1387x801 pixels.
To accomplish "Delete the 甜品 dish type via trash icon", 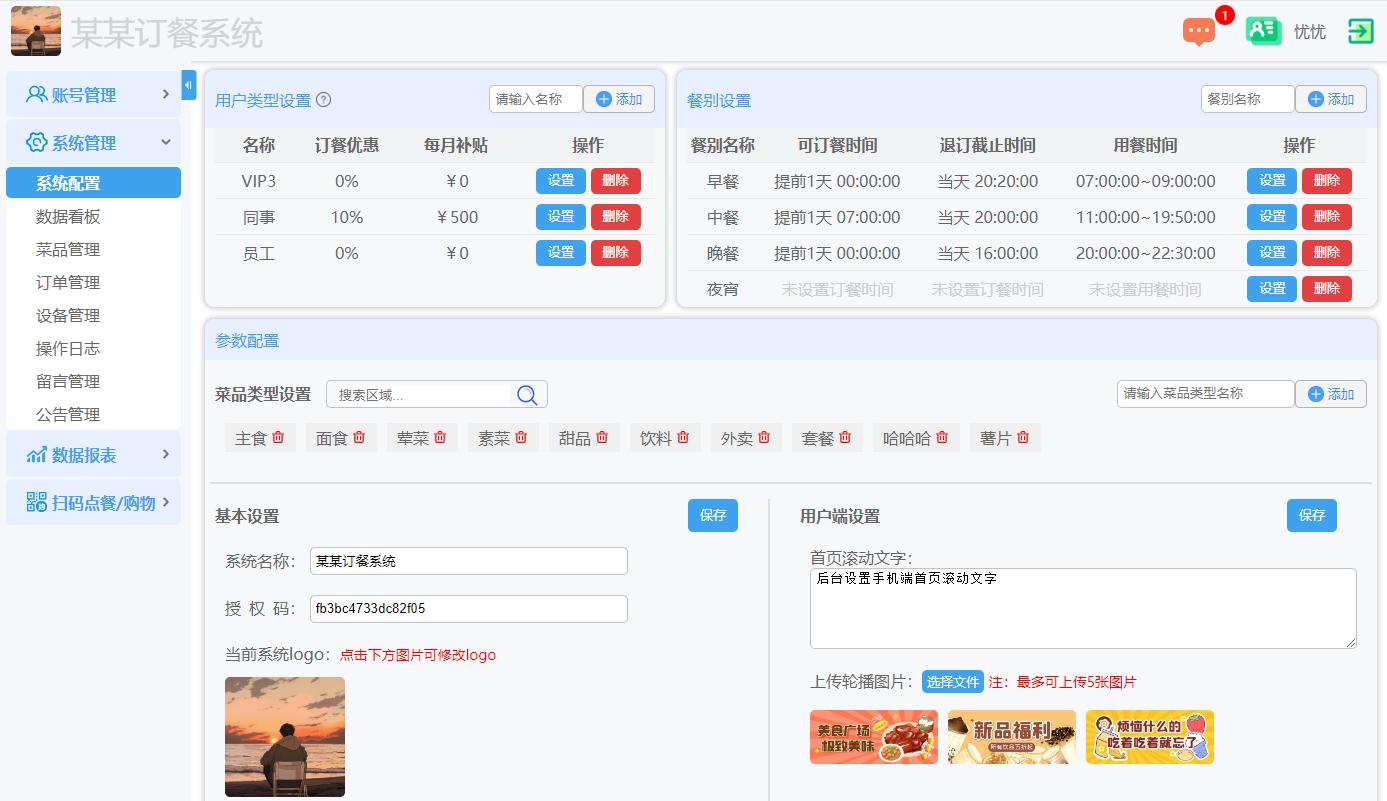I will 602,437.
